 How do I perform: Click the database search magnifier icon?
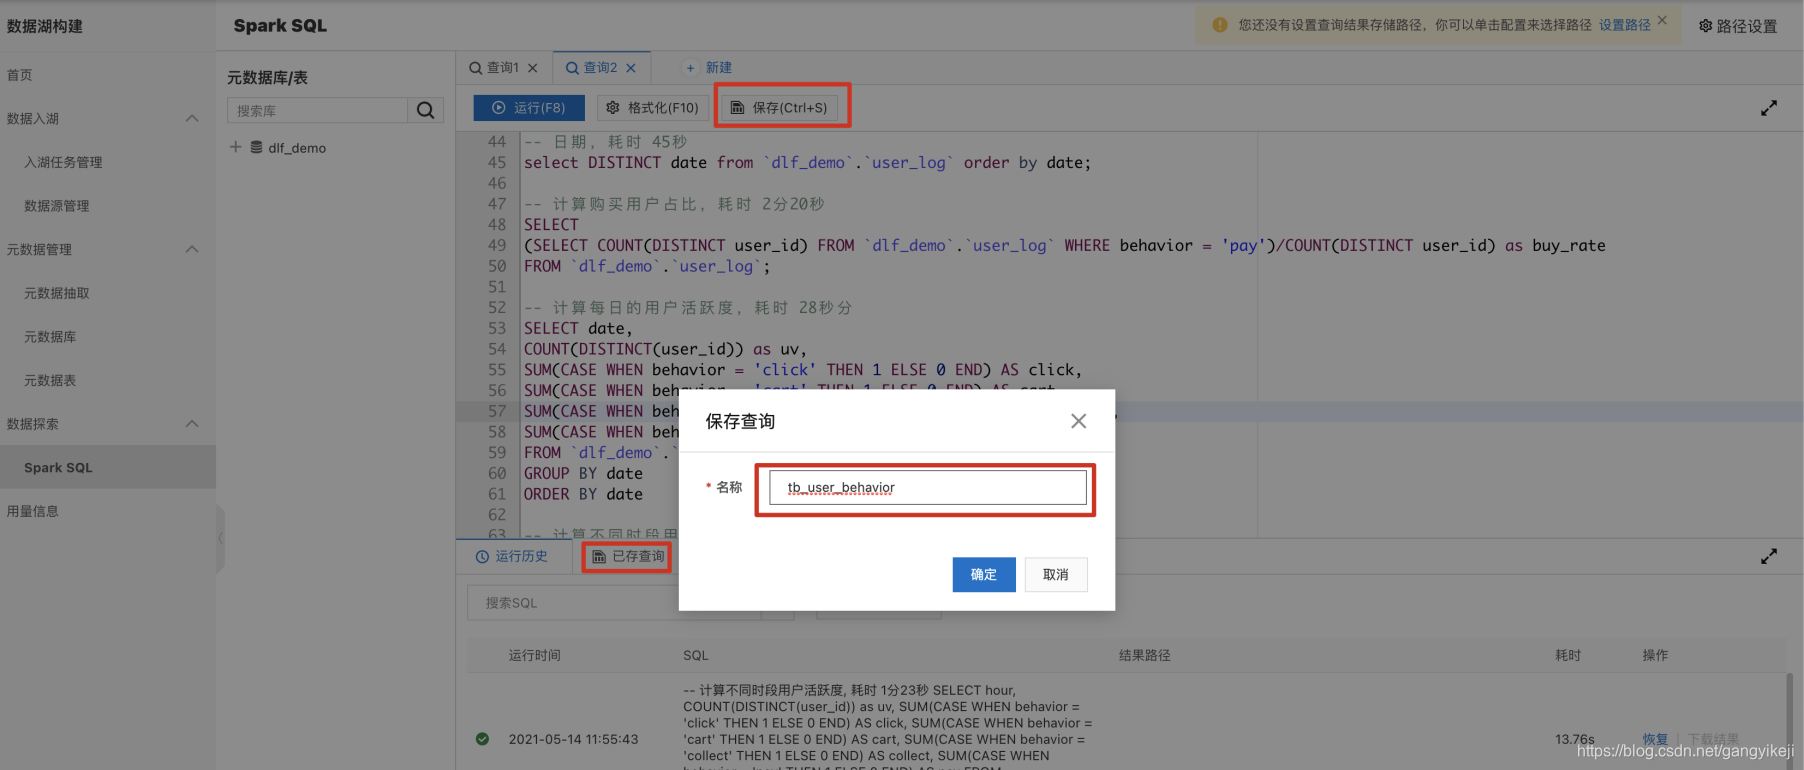coord(425,110)
